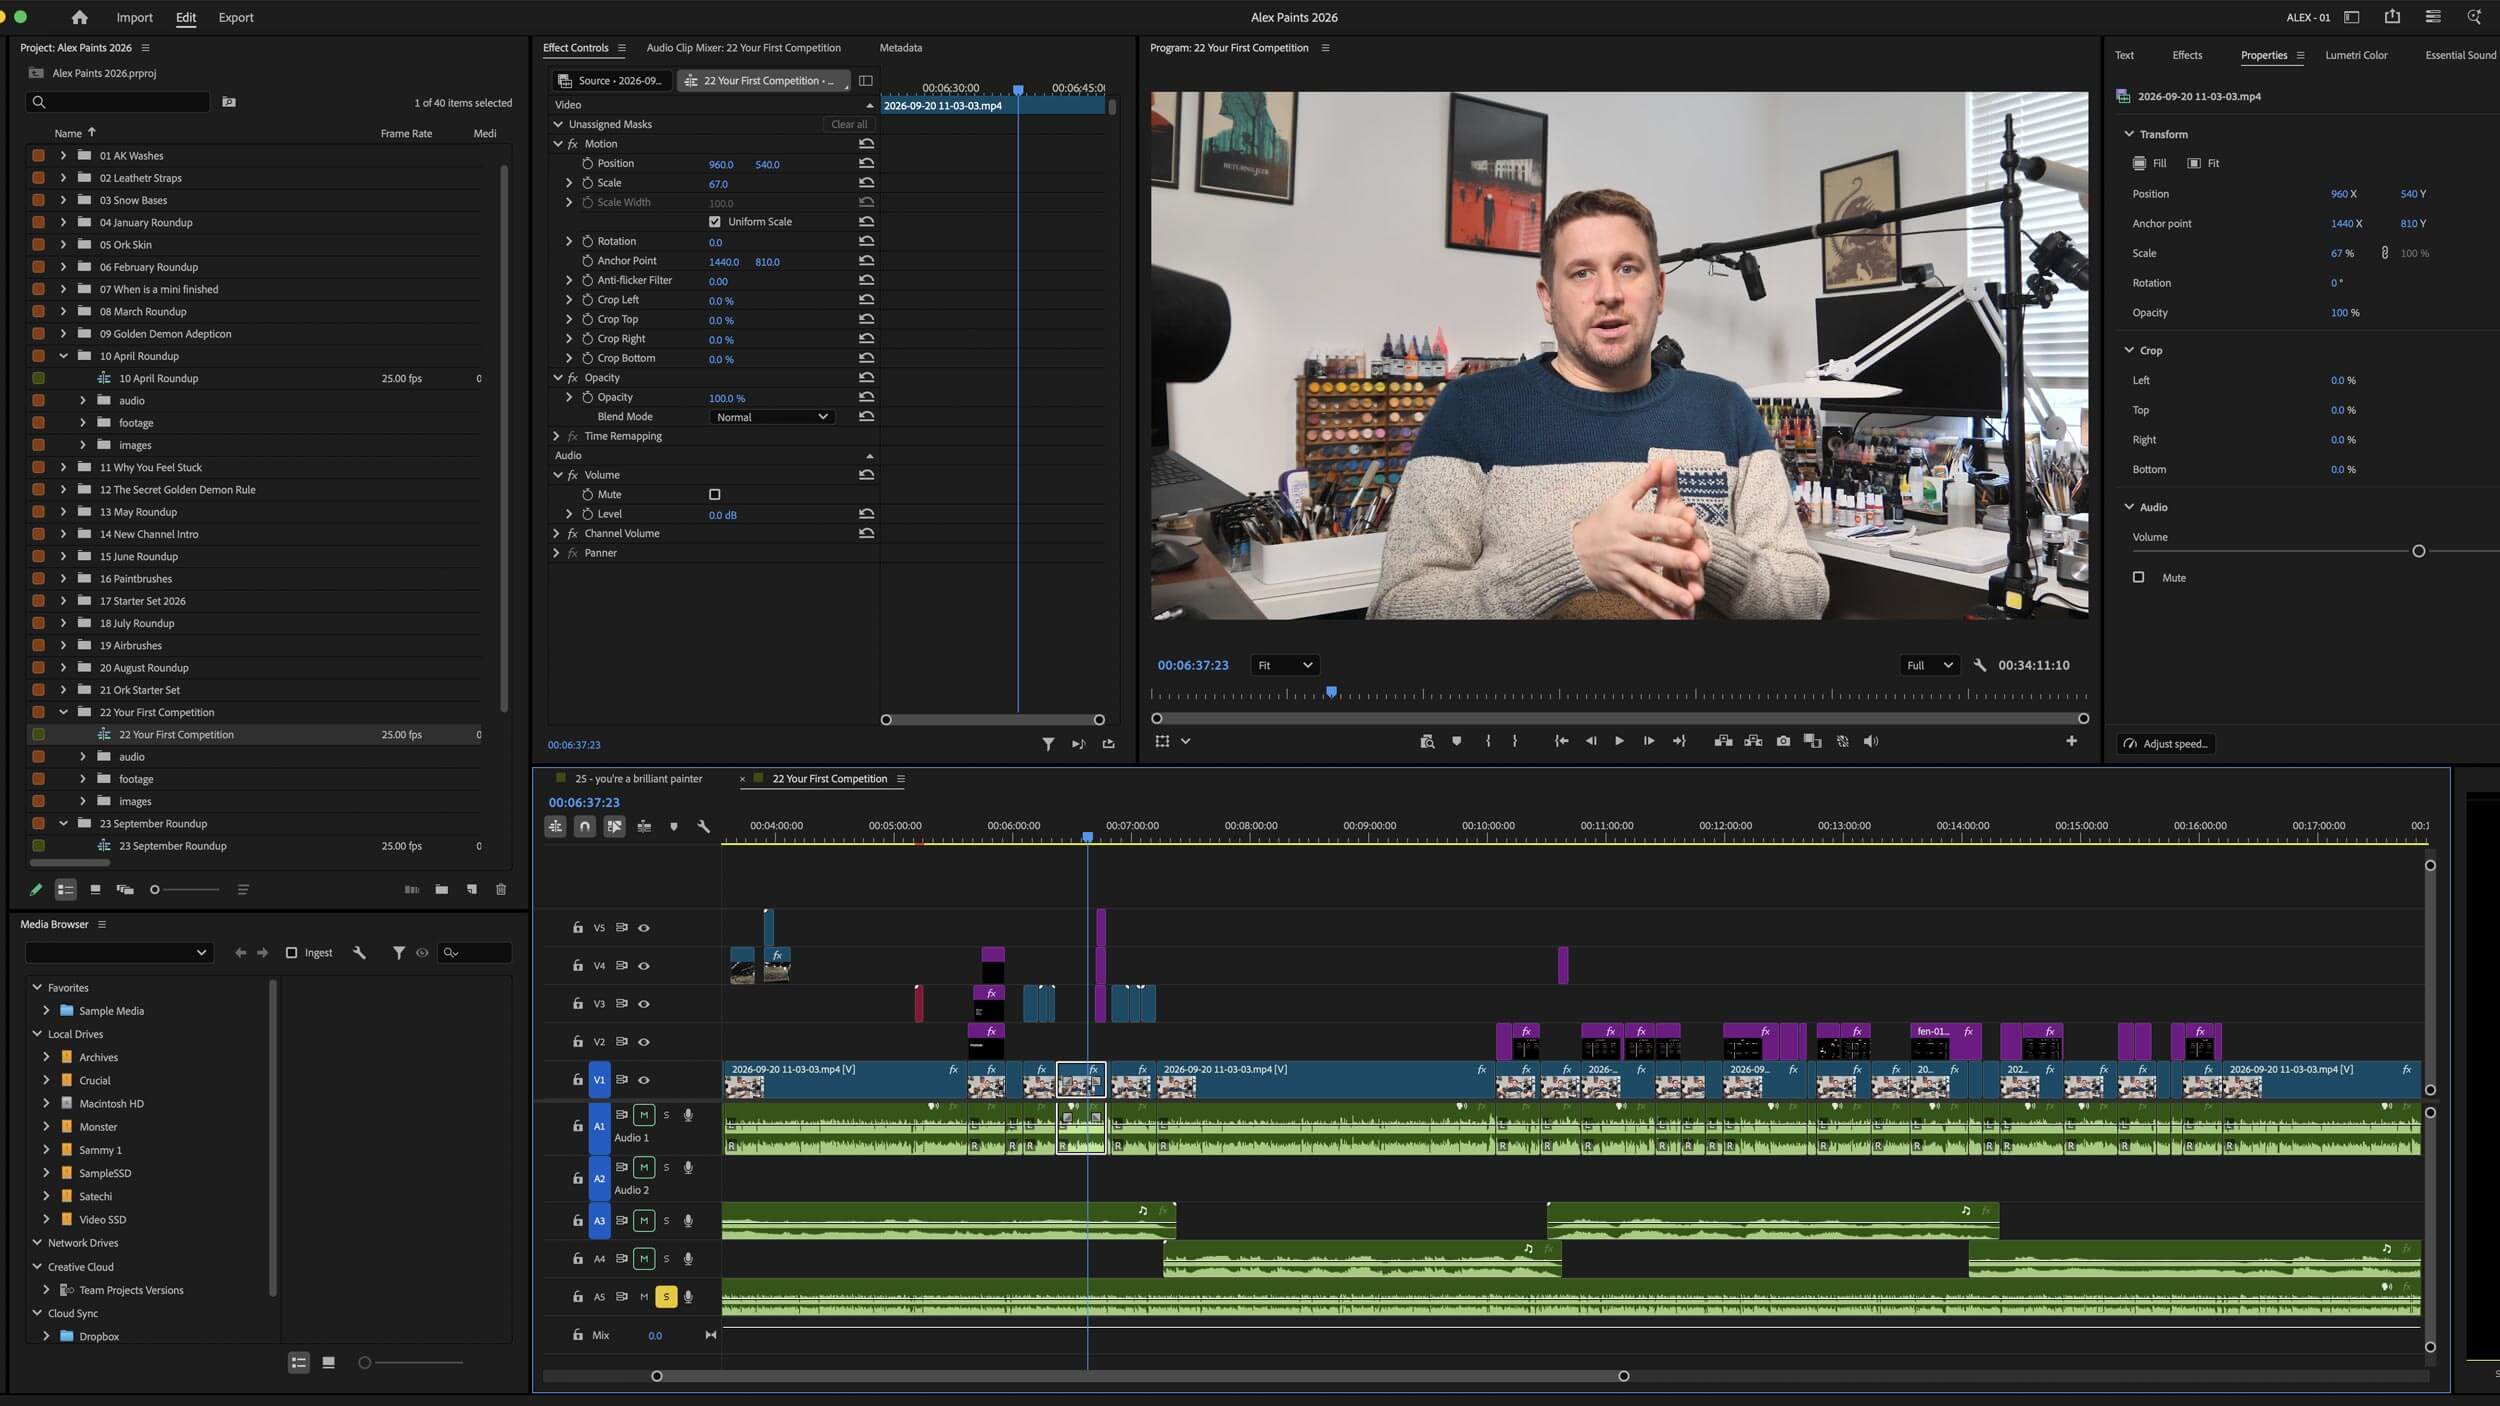Click the Play button in Program monitor
The height and width of the screenshot is (1406, 2500).
pyautogui.click(x=1619, y=741)
